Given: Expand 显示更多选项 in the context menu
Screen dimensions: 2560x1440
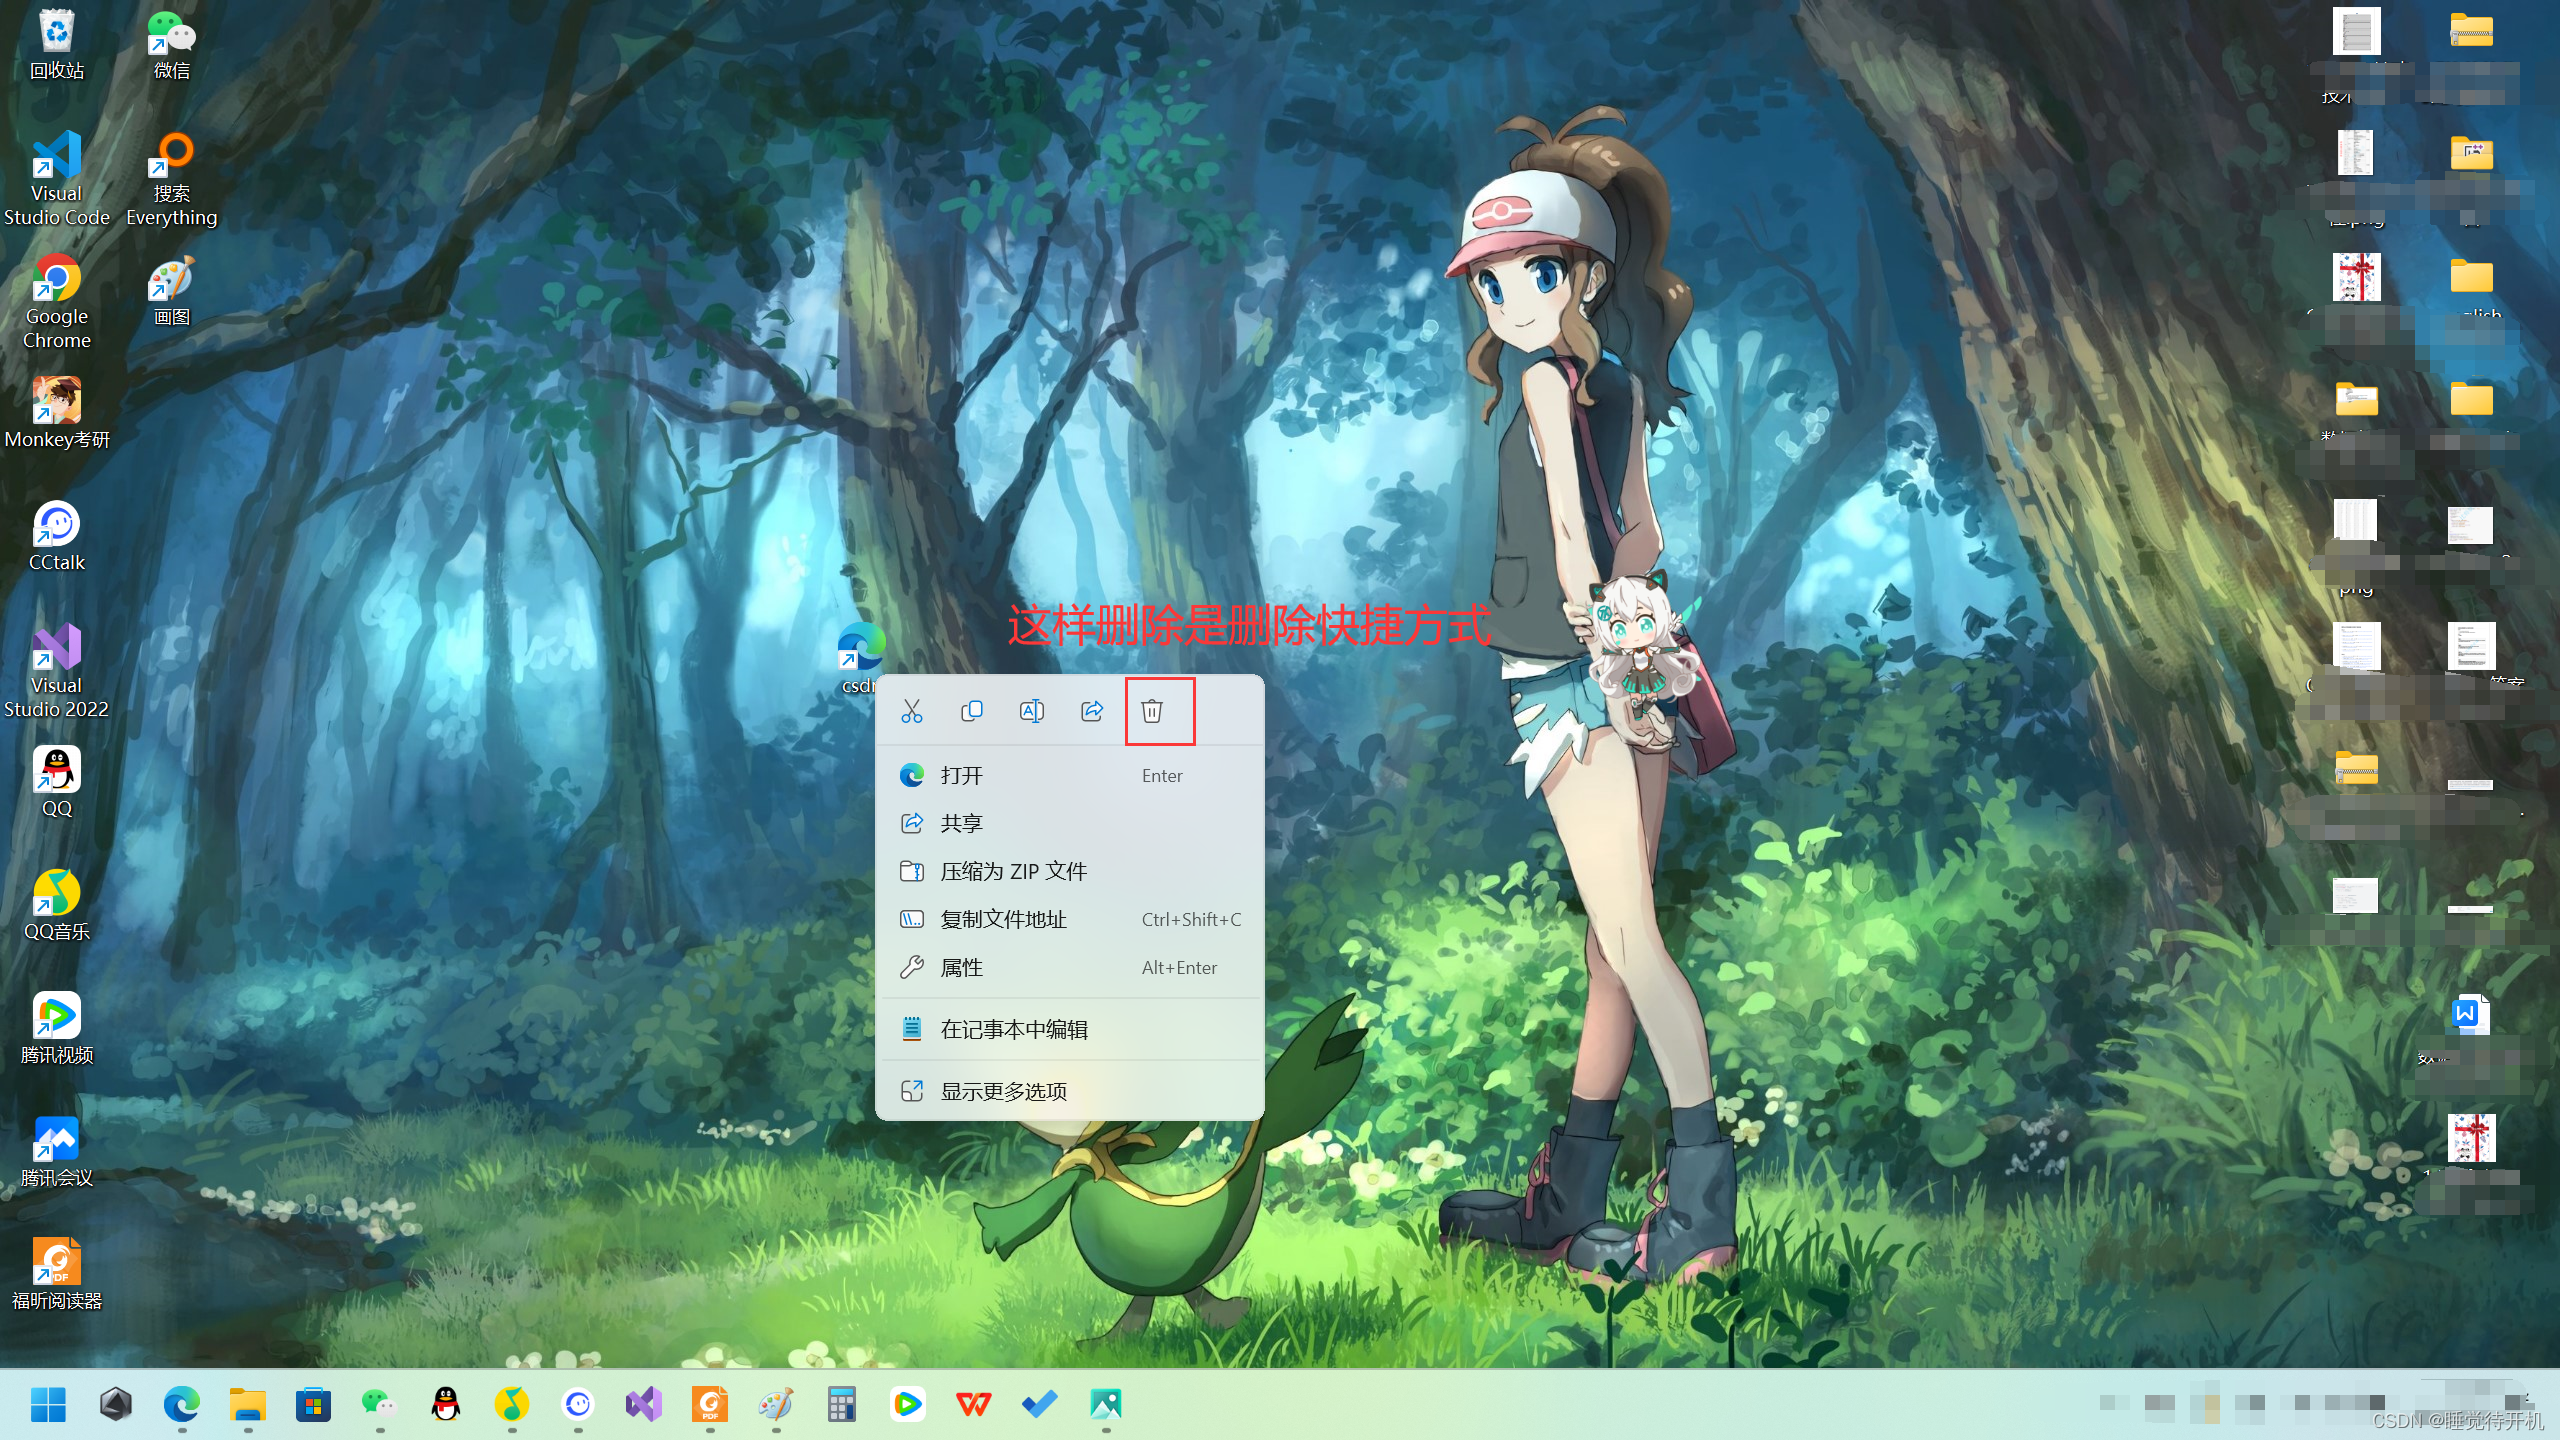Looking at the screenshot, I should coord(1070,1091).
